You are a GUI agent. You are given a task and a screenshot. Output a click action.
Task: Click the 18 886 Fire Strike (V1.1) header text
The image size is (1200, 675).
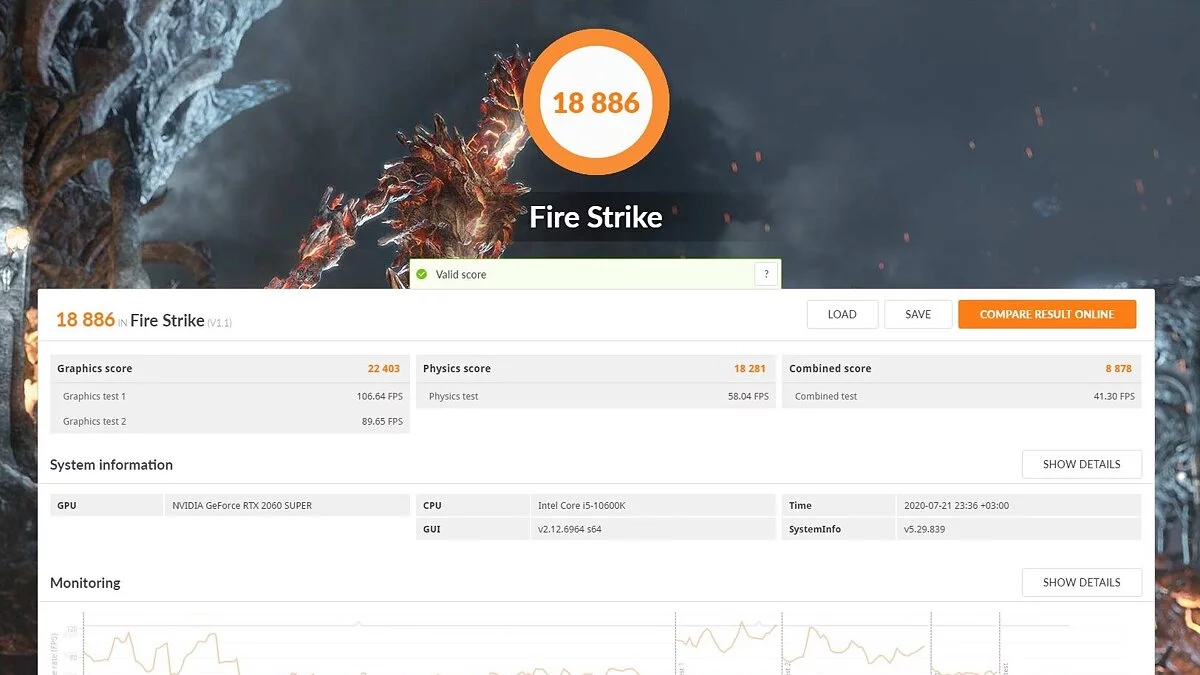pyautogui.click(x=144, y=320)
